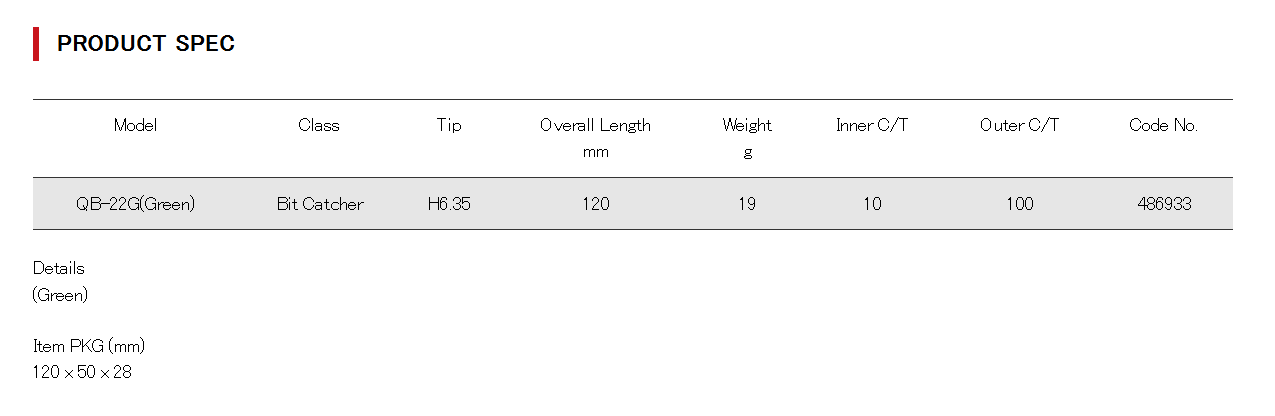Click the PRODUCT SPEC heading
1275x416 pixels.
coord(146,44)
